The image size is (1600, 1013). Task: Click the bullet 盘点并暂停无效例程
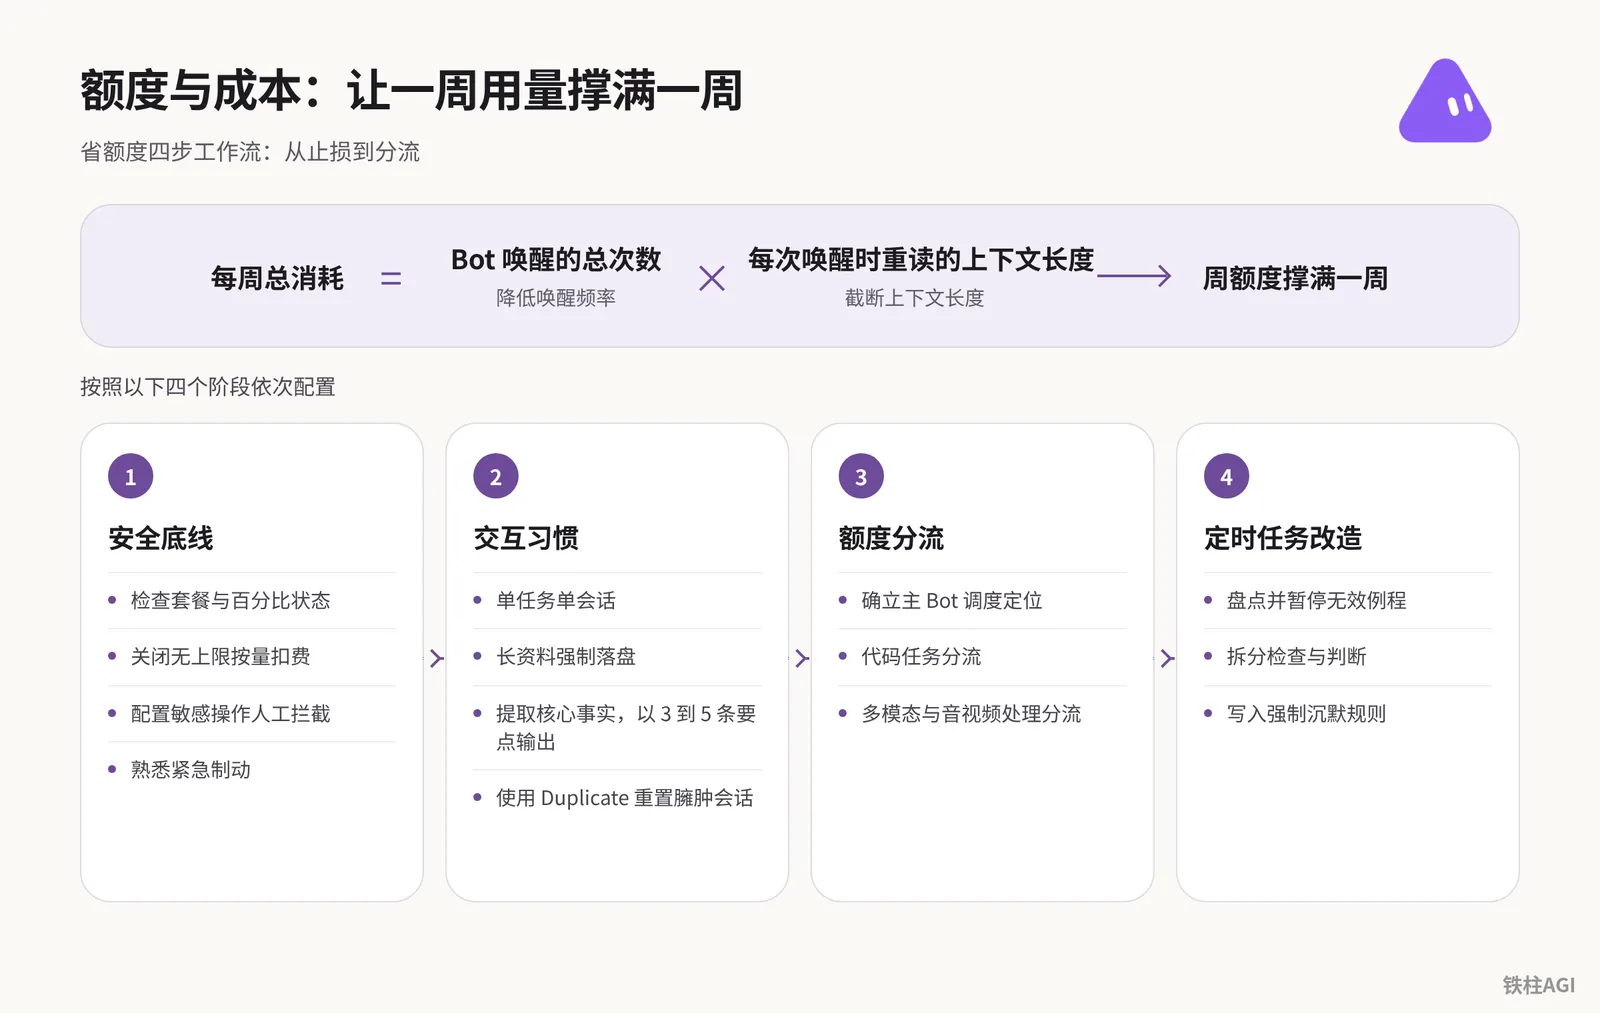click(x=1316, y=600)
